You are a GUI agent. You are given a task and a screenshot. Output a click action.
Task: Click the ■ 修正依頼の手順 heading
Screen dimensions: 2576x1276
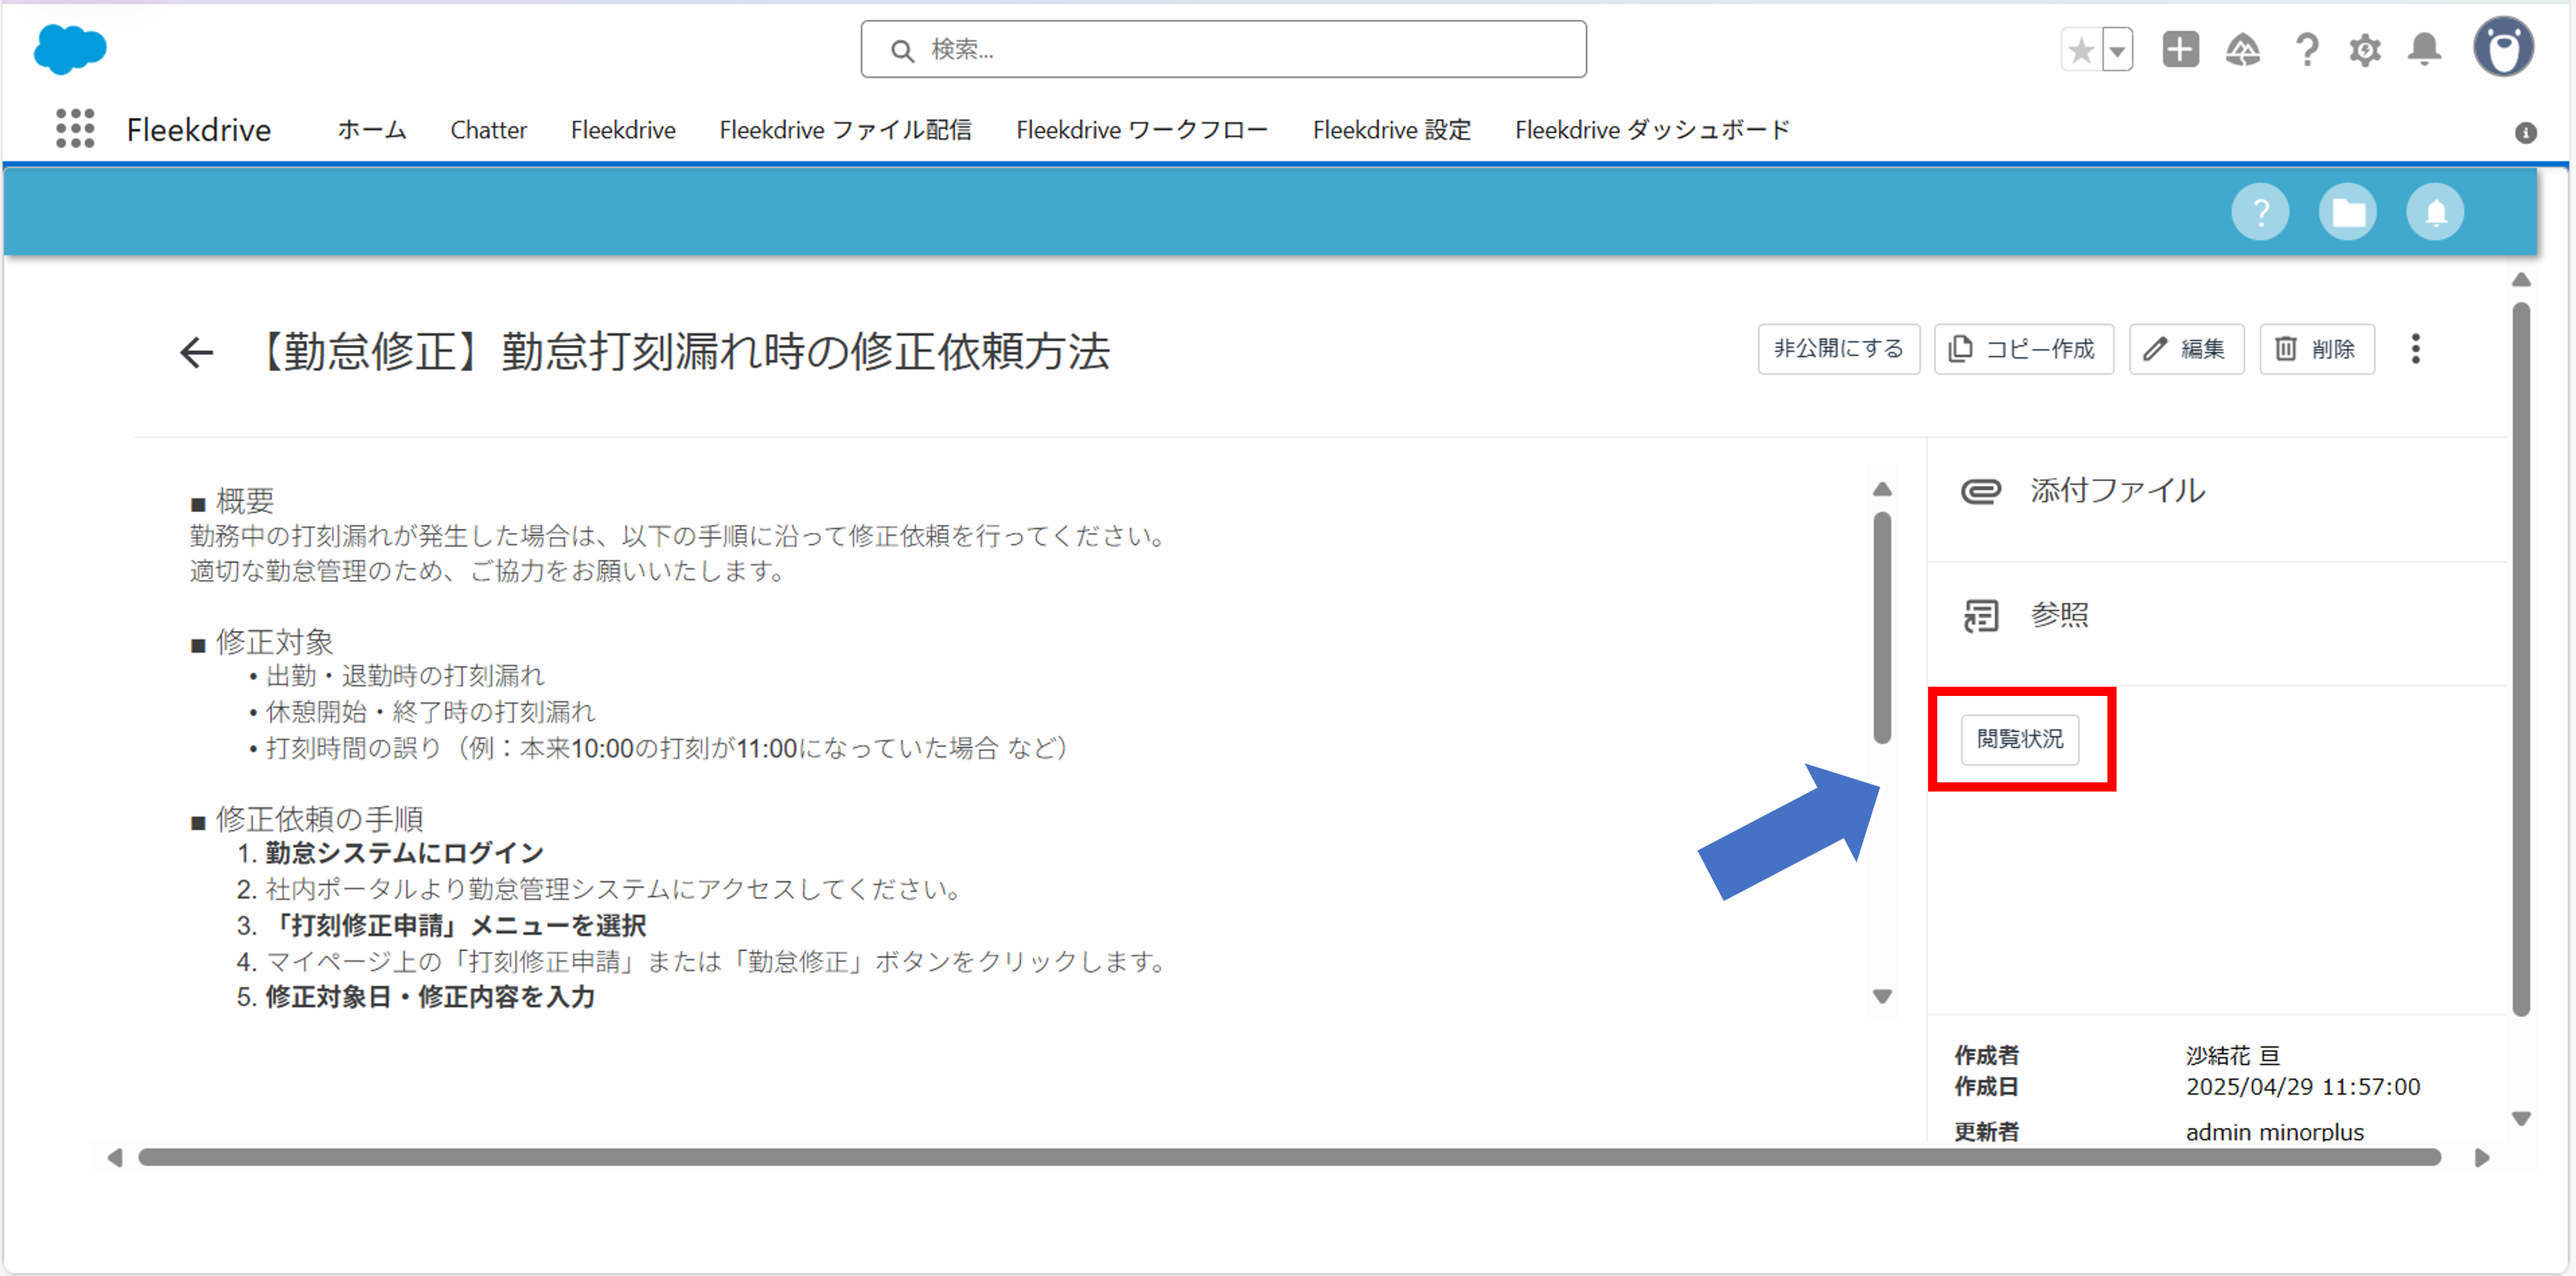point(306,819)
